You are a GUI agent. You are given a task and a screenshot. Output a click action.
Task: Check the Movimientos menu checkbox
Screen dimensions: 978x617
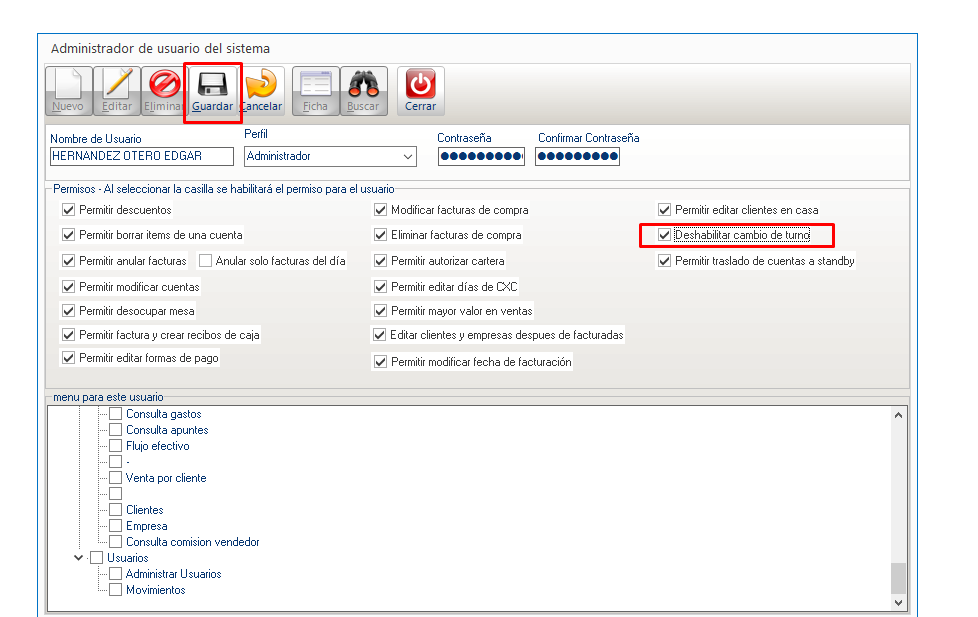pyautogui.click(x=116, y=590)
